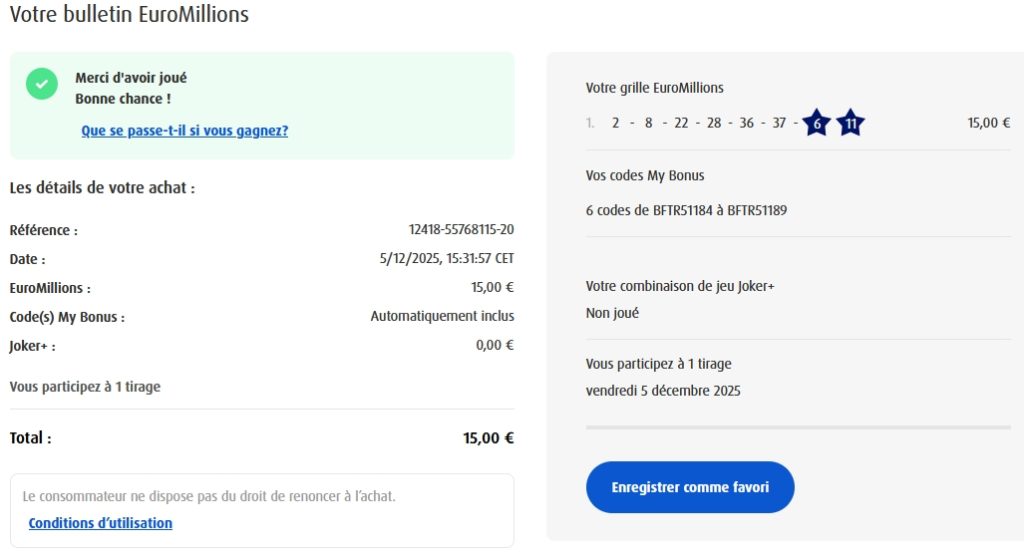Click 'Automatiquement inclus' My Bonus value

click(x=442, y=317)
